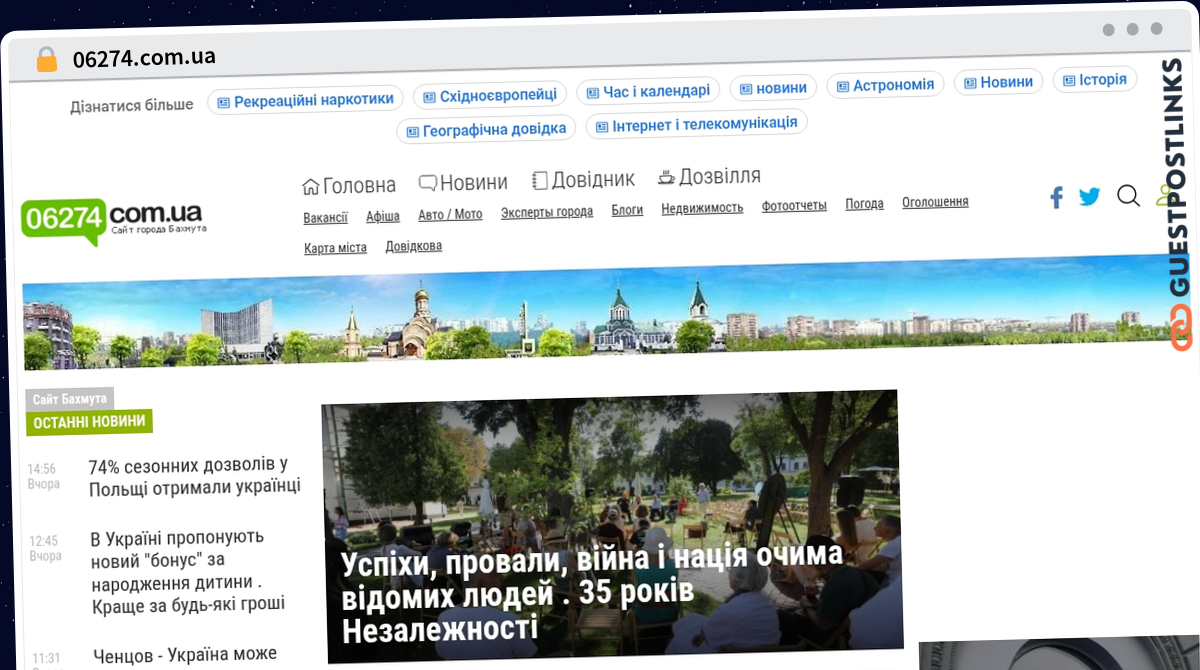Screen dimensions: 1200x670
Task: Click the Історія tag
Action: (x=1095, y=79)
